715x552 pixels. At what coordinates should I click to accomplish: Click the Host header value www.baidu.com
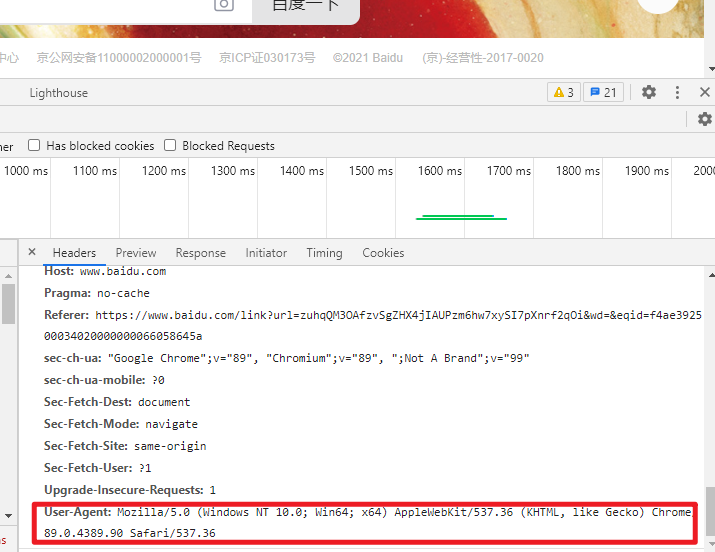pyautogui.click(x=123, y=271)
